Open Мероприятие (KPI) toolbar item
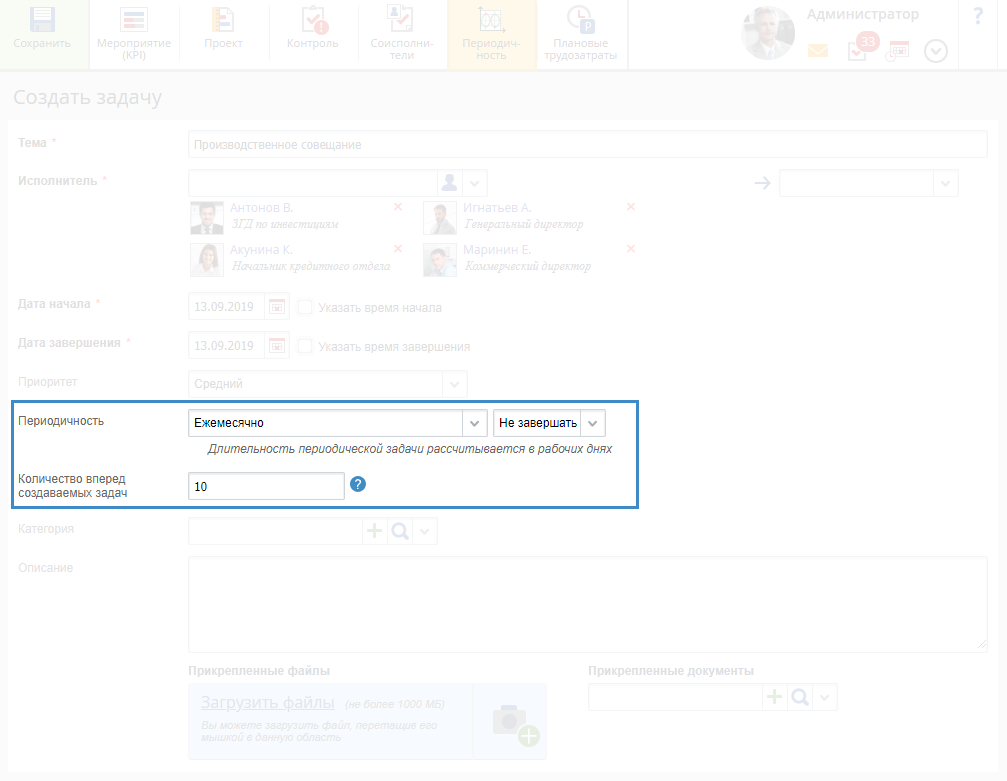This screenshot has width=1007, height=781. tap(134, 20)
